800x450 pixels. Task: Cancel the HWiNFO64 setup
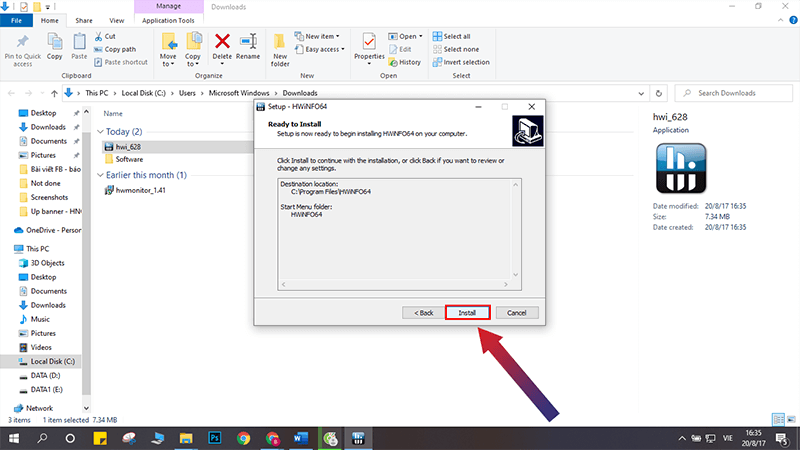point(516,313)
